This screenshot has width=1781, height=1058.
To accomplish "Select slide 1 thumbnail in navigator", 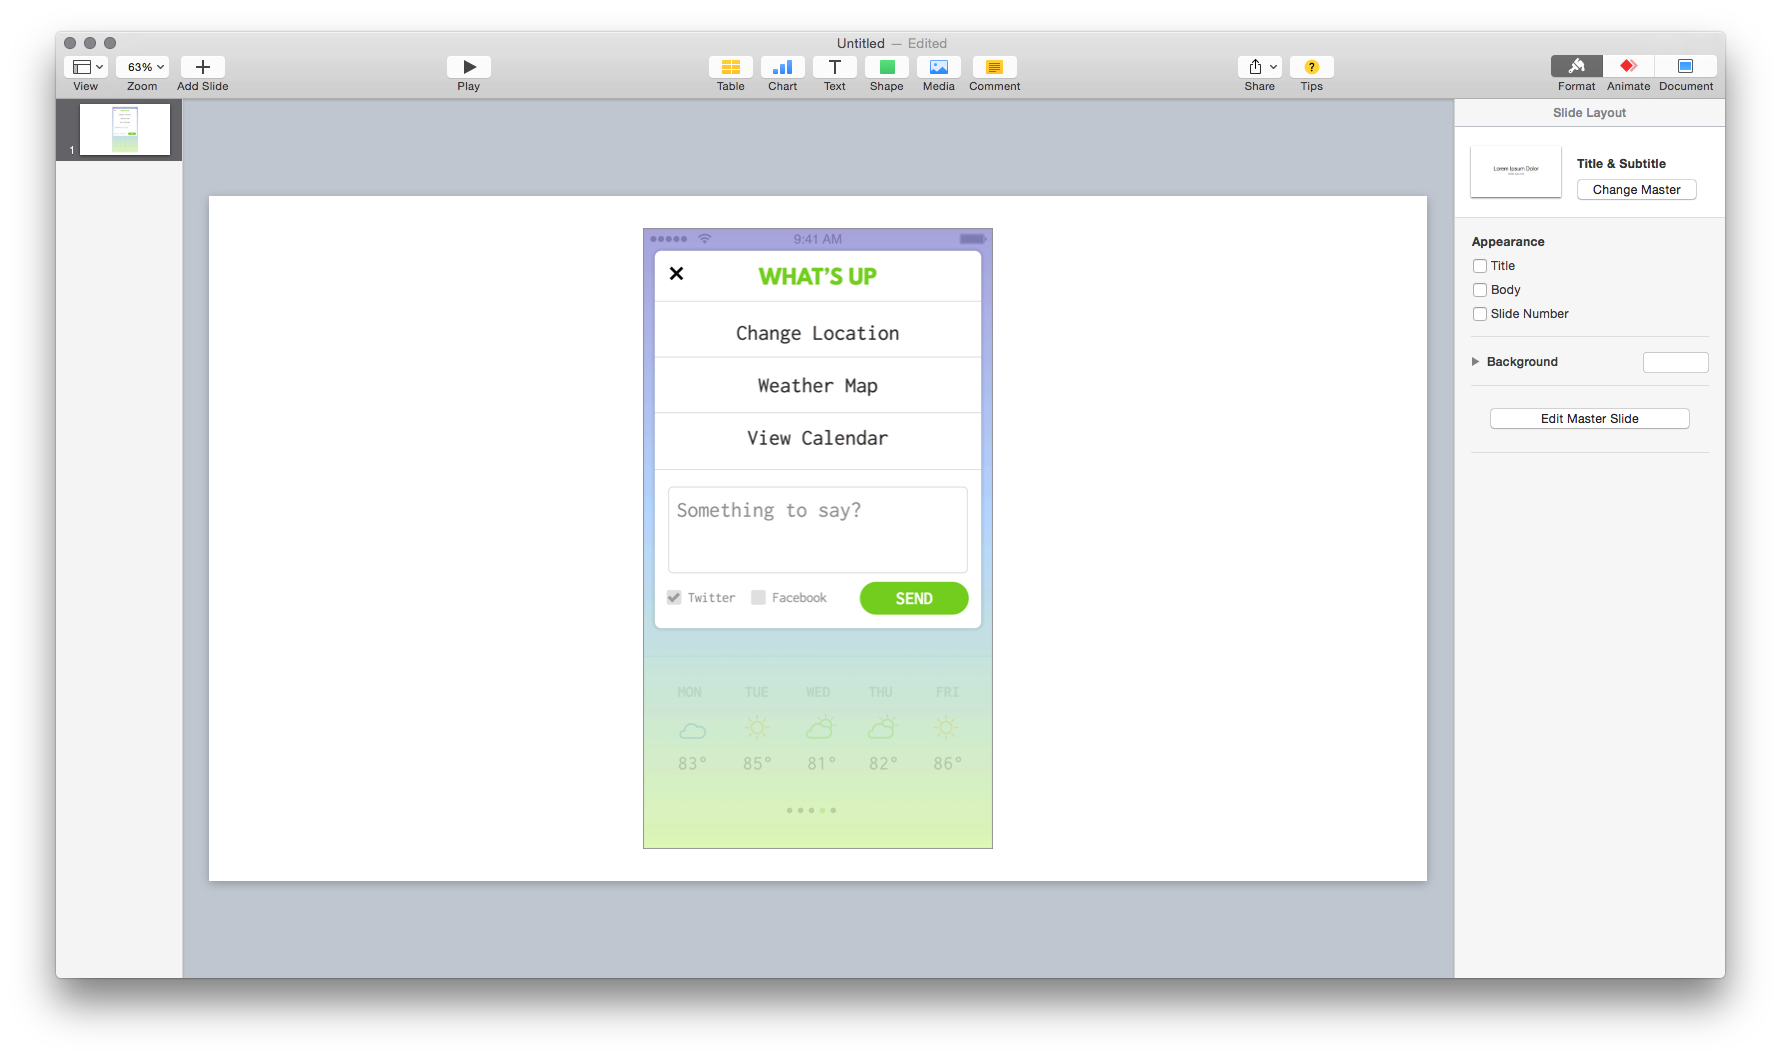I will [125, 130].
